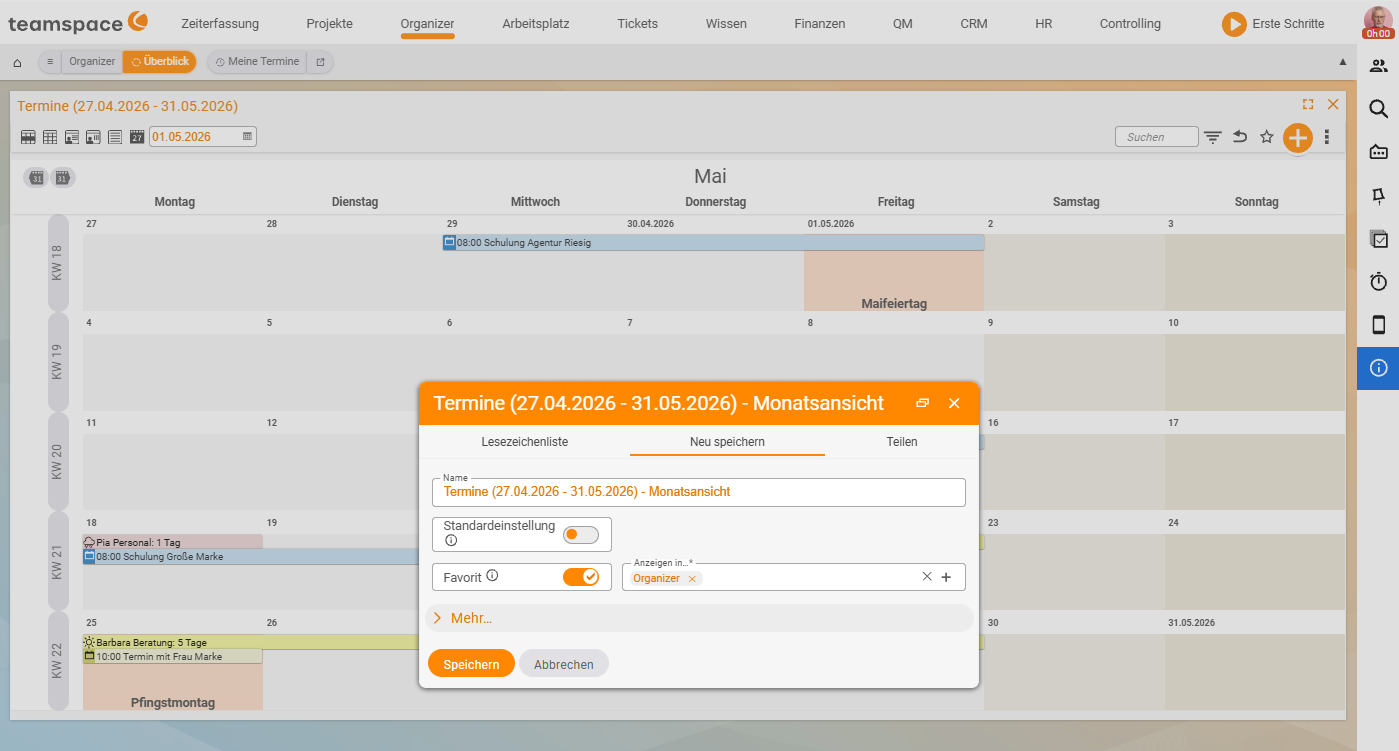Viewport: 1399px width, 751px height.
Task: Switch to the Teilen tab
Action: (x=902, y=441)
